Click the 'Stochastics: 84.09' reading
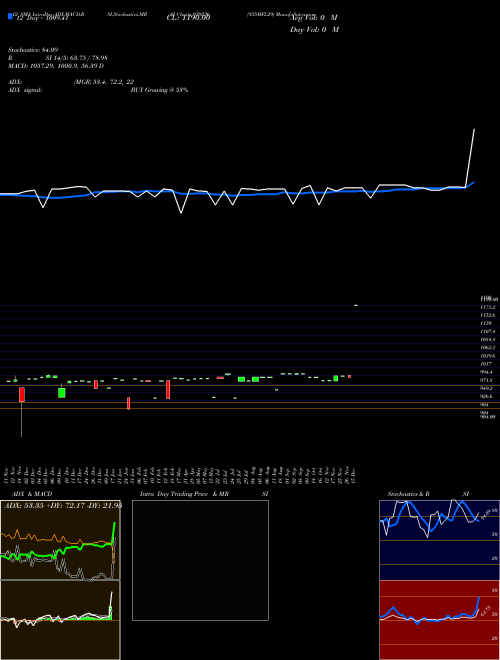 tap(33, 50)
